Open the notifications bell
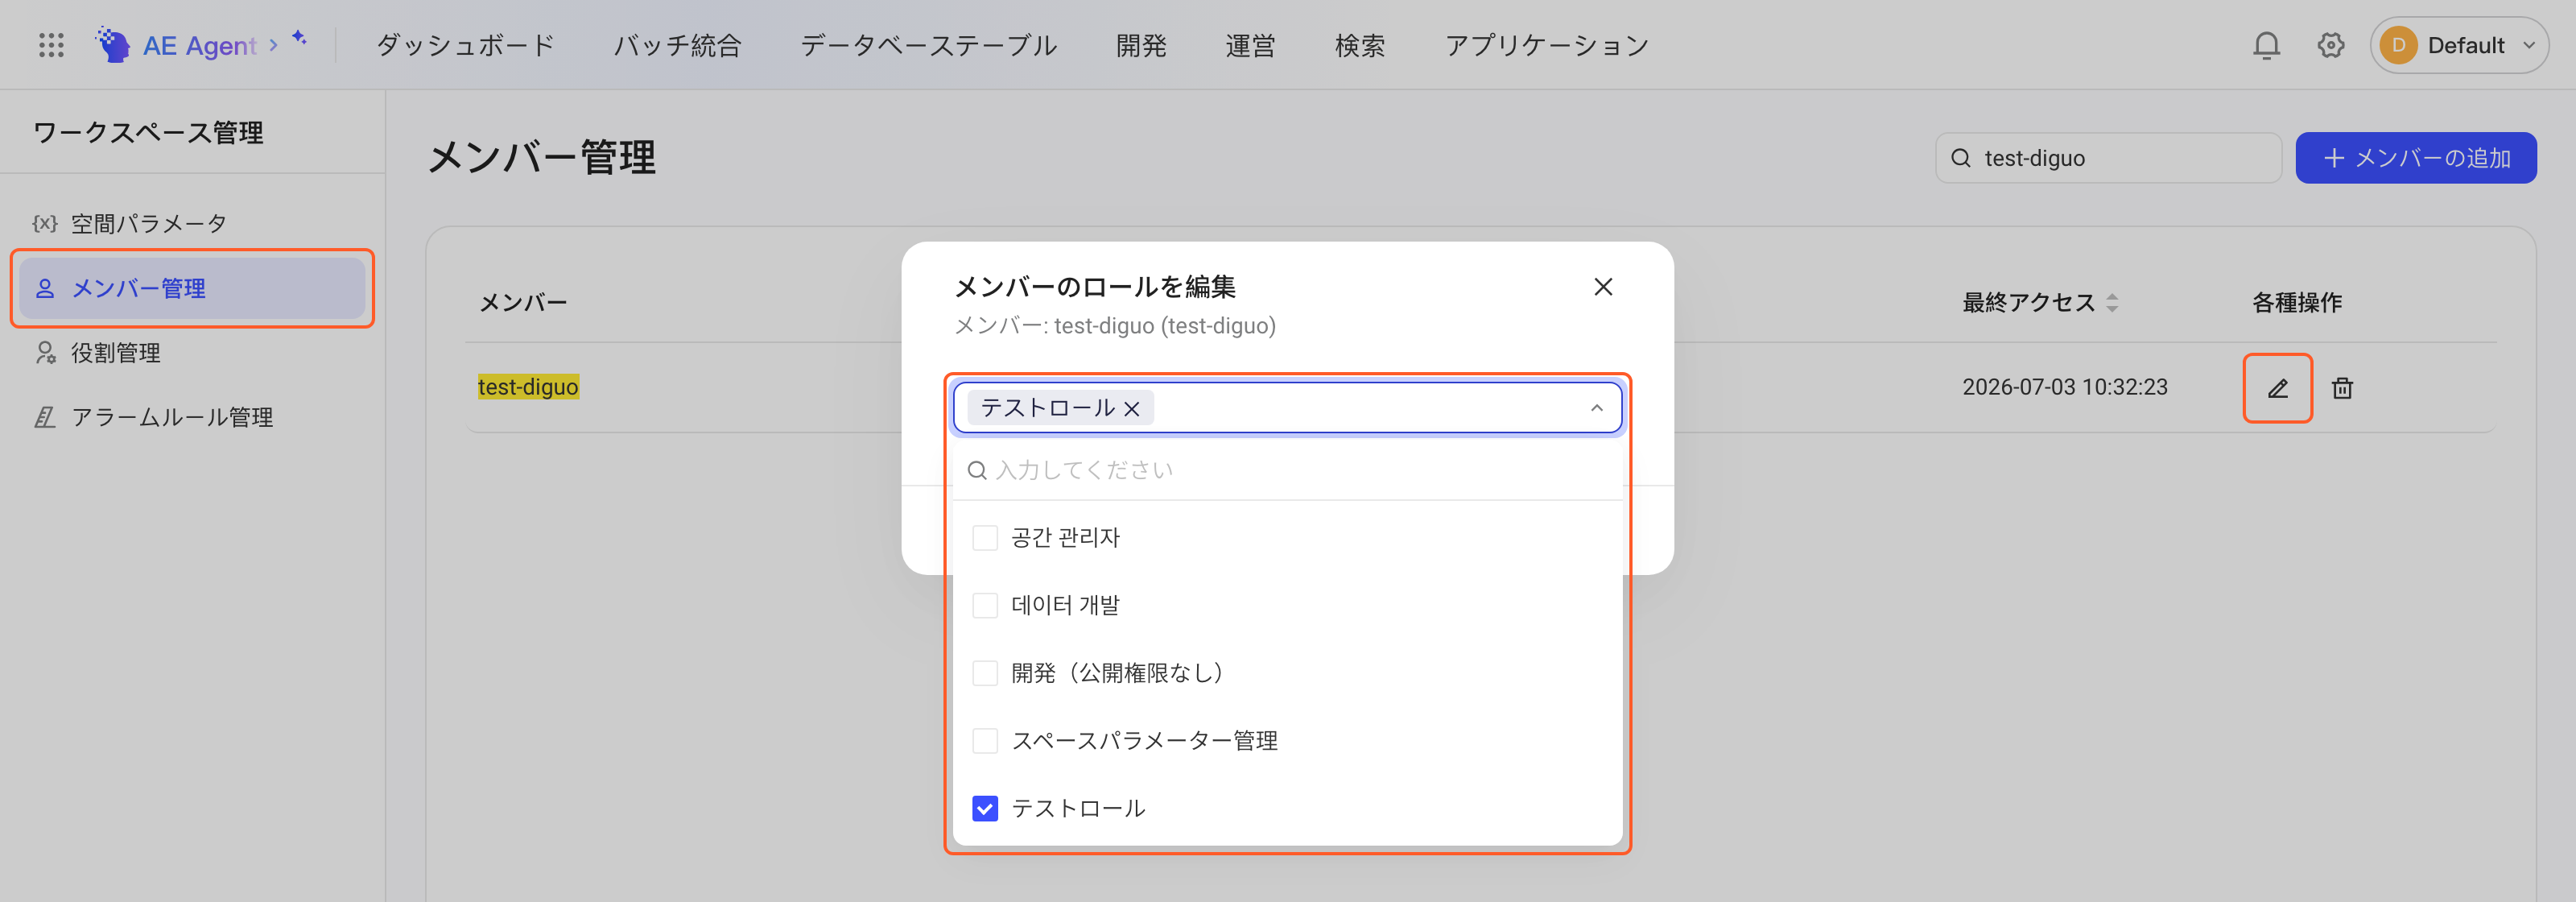 [x=2266, y=45]
